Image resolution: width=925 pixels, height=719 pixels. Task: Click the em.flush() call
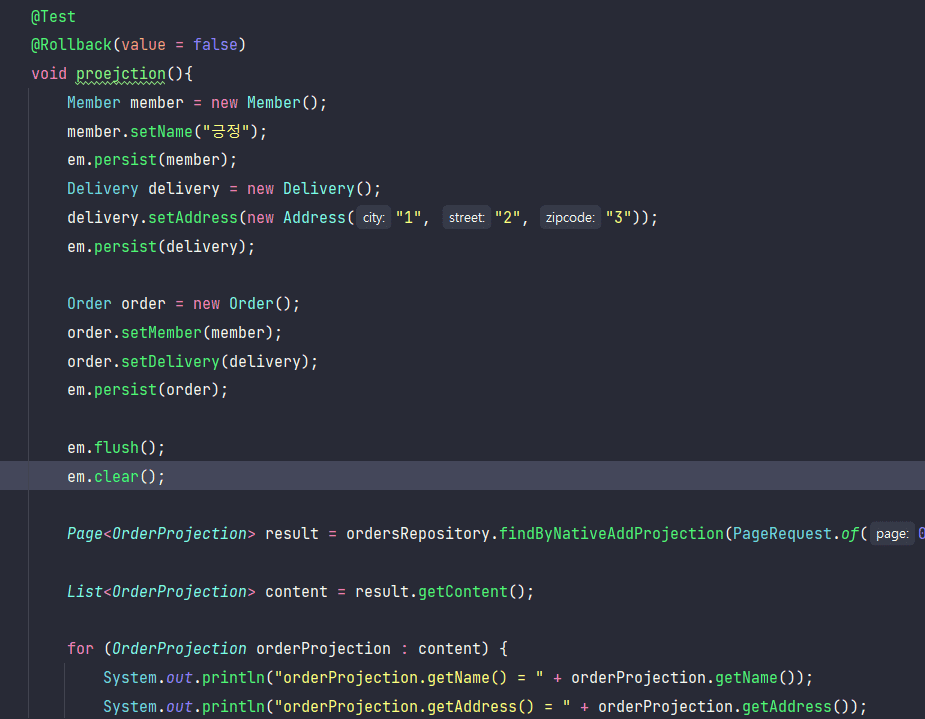[116, 448]
